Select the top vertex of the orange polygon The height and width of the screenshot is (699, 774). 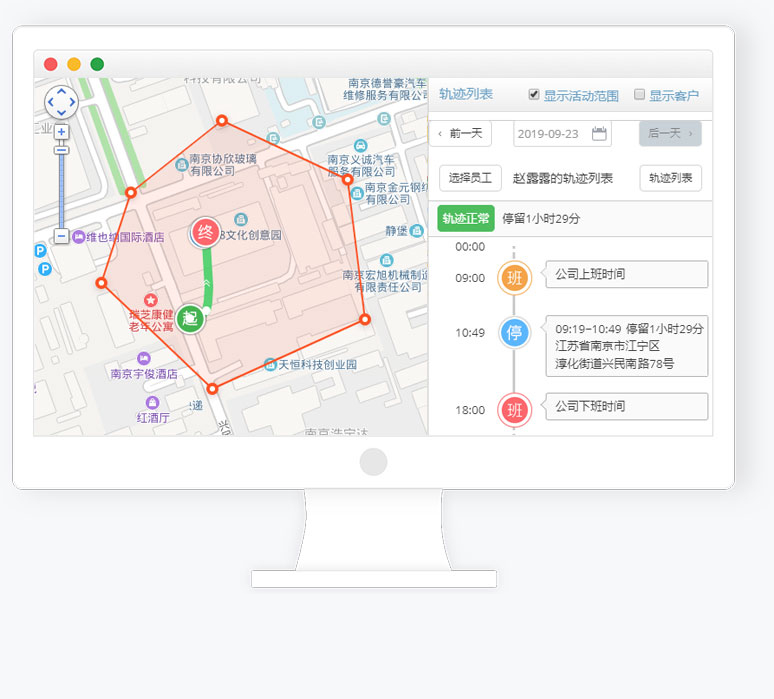coord(222,120)
